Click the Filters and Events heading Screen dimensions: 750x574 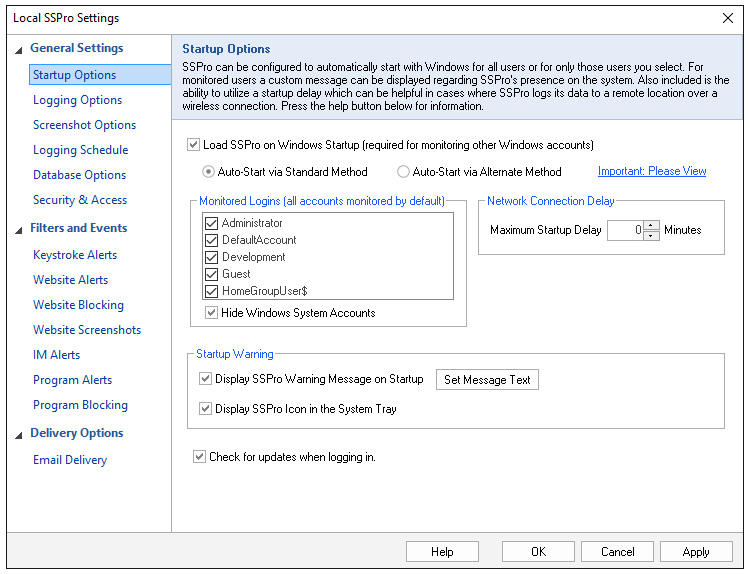point(78,228)
